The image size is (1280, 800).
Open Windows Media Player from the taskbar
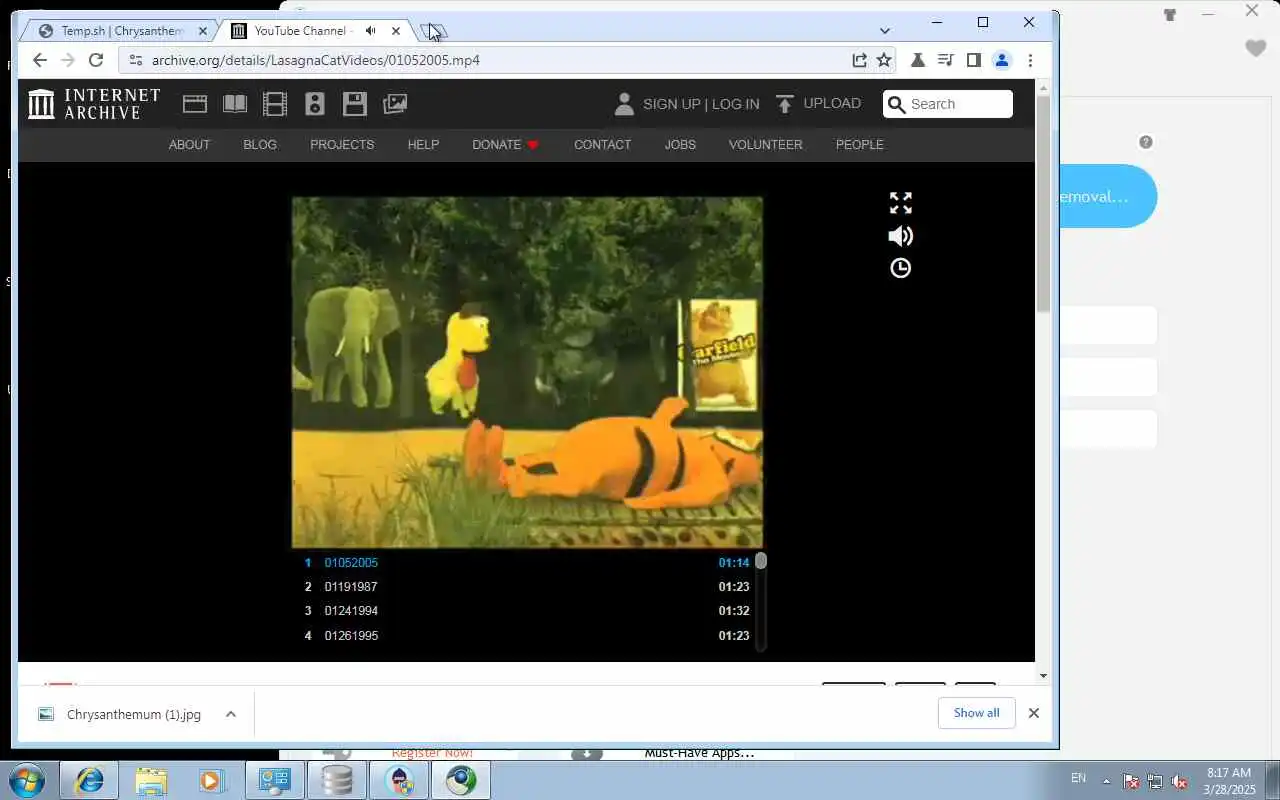pyautogui.click(x=212, y=780)
